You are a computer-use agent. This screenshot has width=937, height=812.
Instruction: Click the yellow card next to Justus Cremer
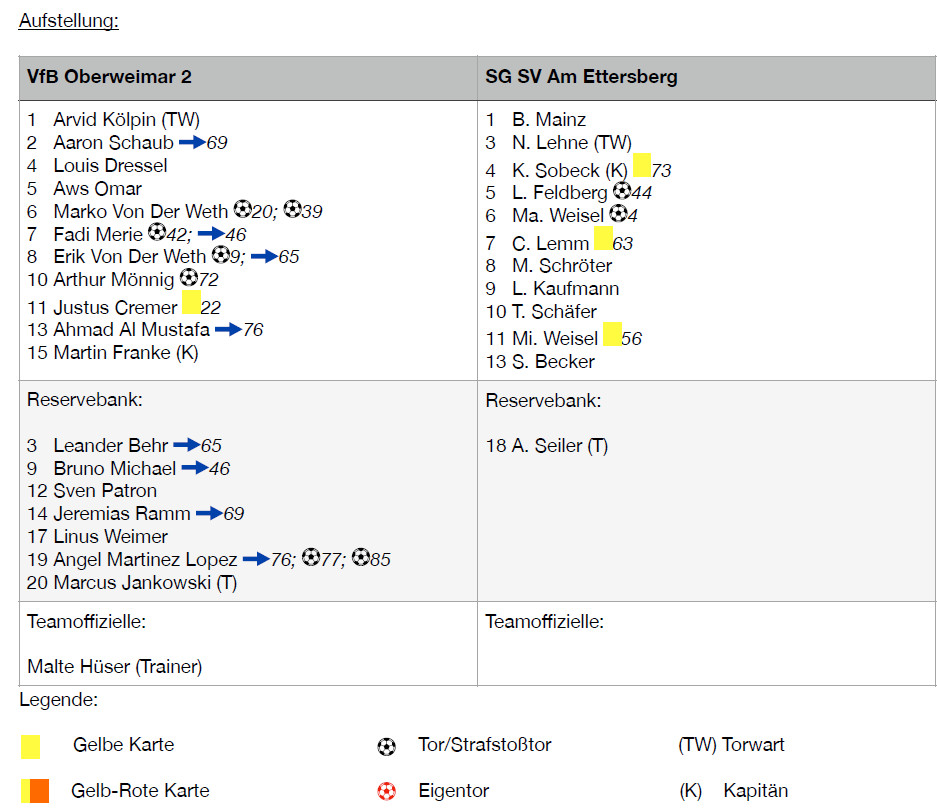pyautogui.click(x=191, y=303)
